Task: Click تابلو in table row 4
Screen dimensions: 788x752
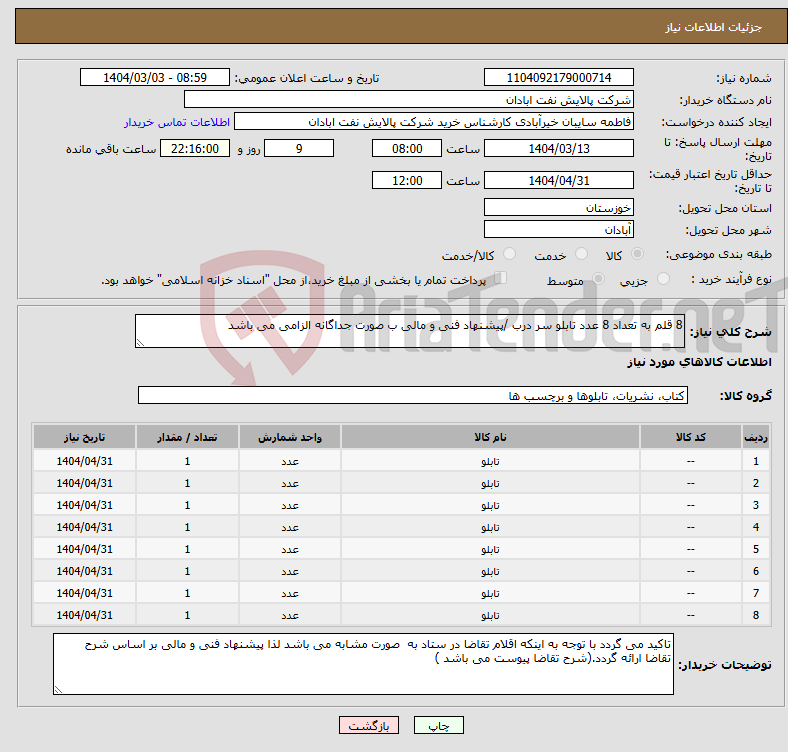Action: coord(490,528)
